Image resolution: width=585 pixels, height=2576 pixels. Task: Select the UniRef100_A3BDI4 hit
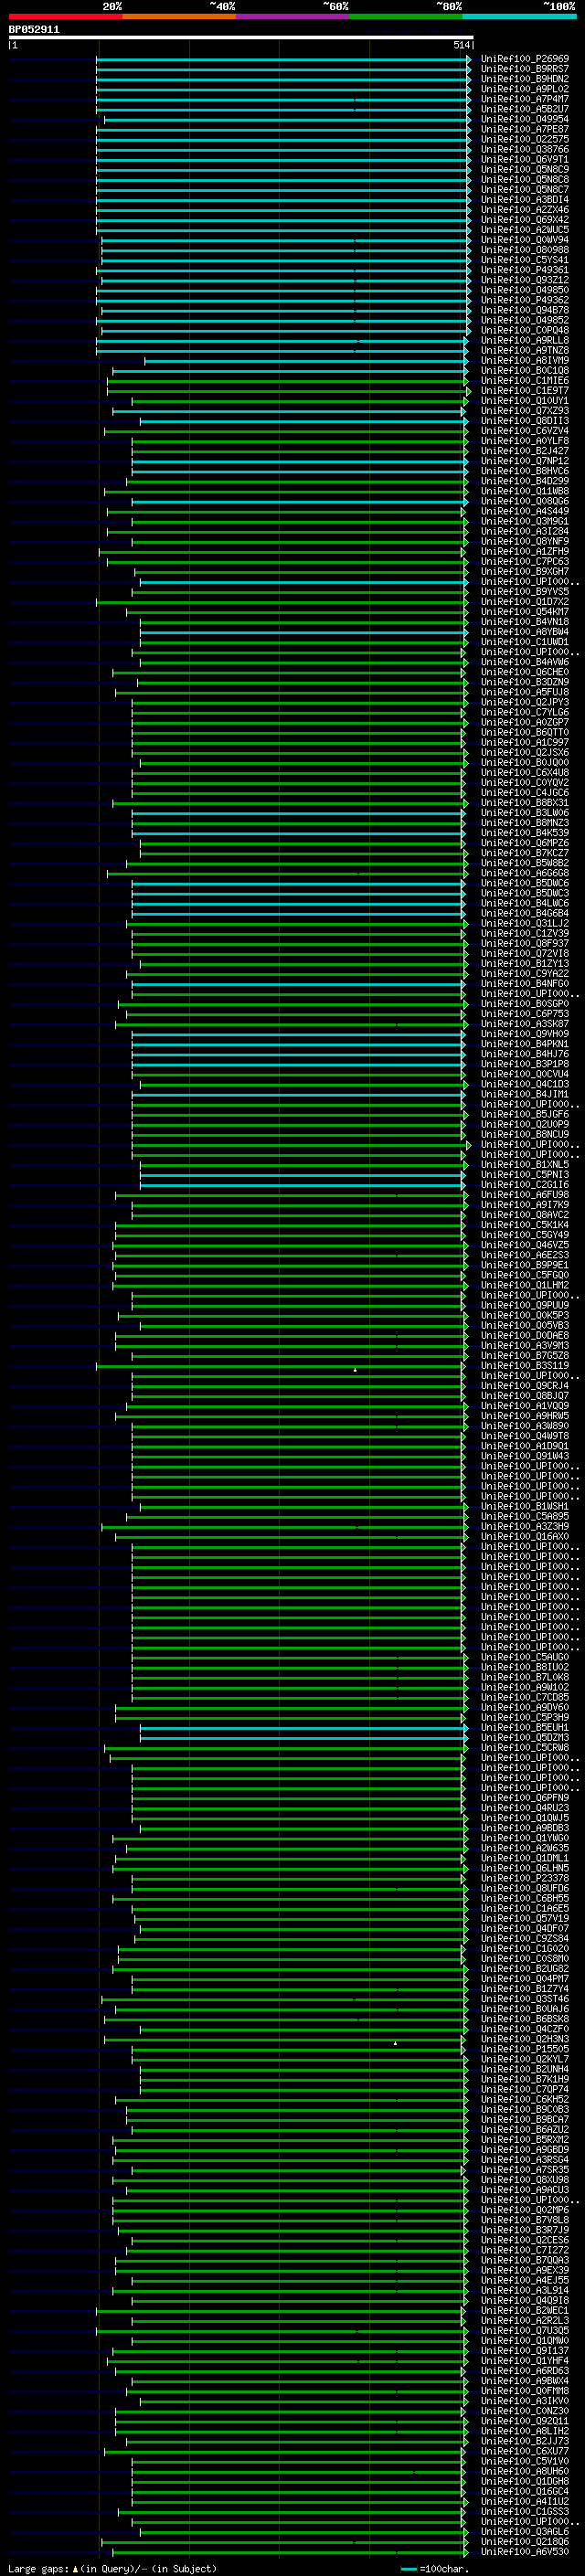(525, 199)
